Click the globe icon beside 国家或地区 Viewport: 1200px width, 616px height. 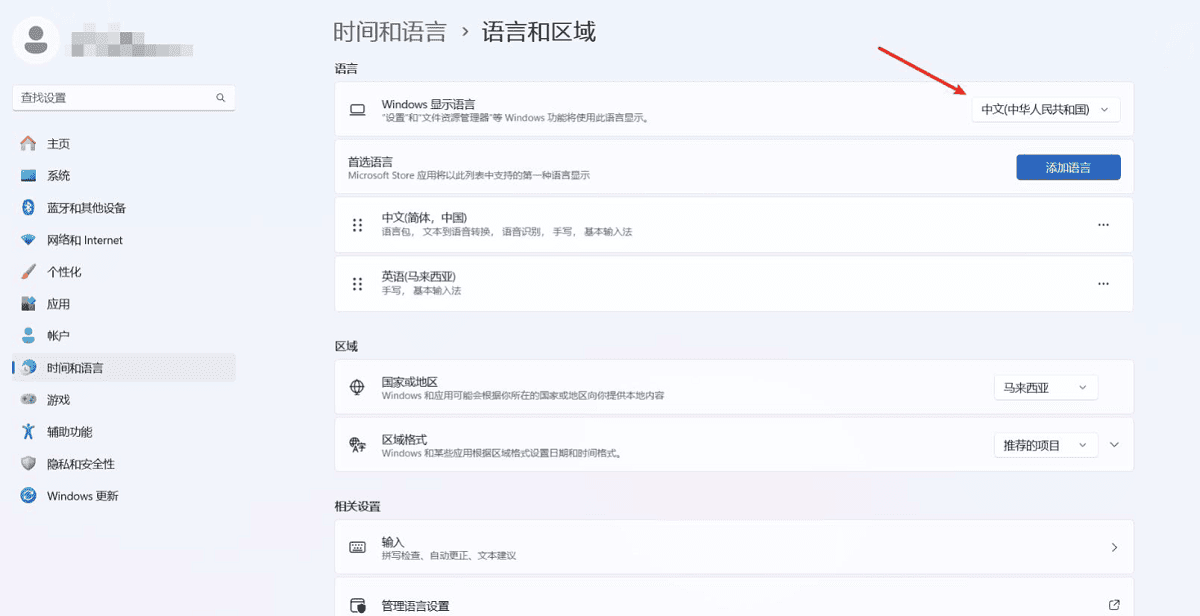[357, 388]
